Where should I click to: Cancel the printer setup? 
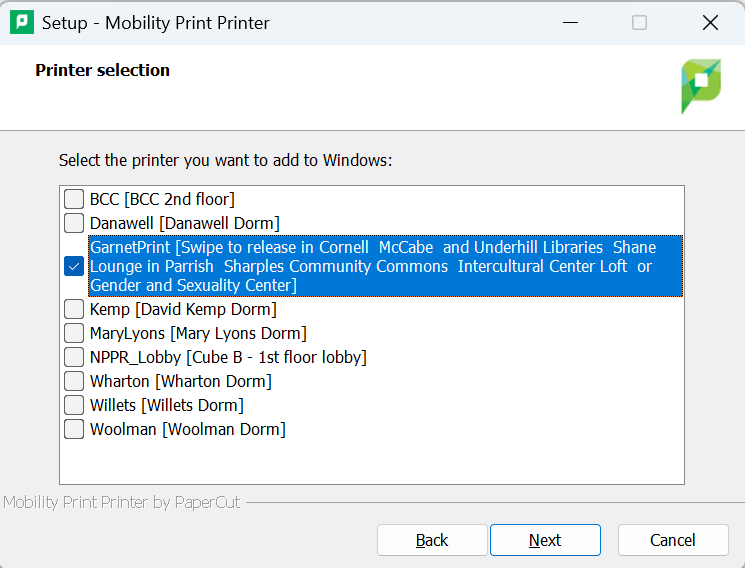(673, 540)
